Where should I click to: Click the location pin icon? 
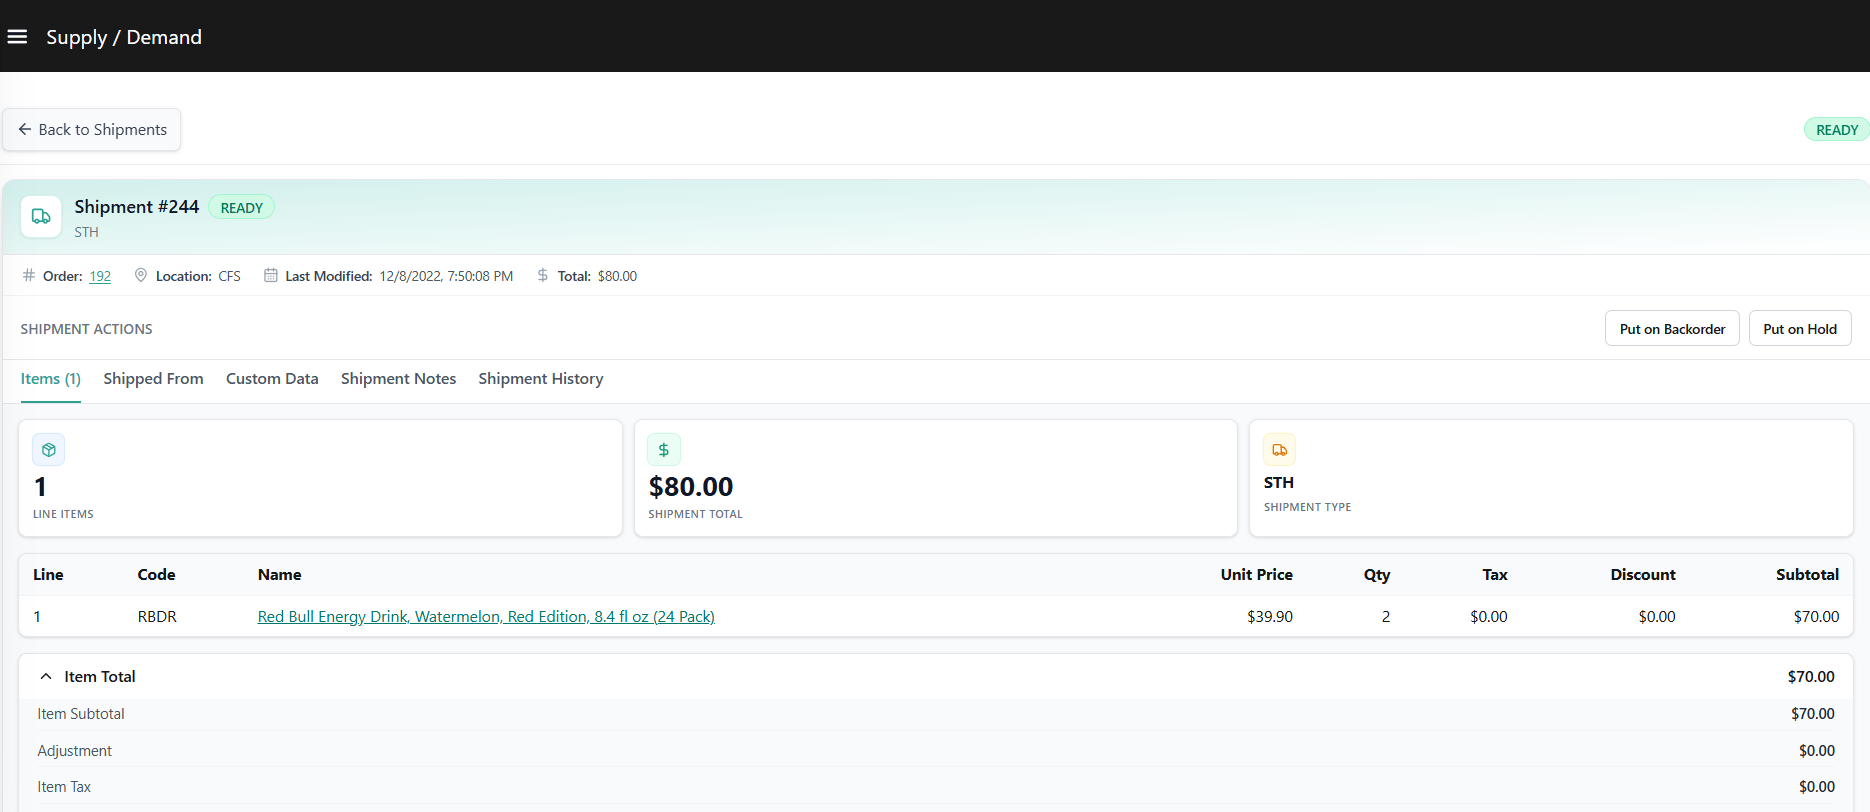(141, 275)
